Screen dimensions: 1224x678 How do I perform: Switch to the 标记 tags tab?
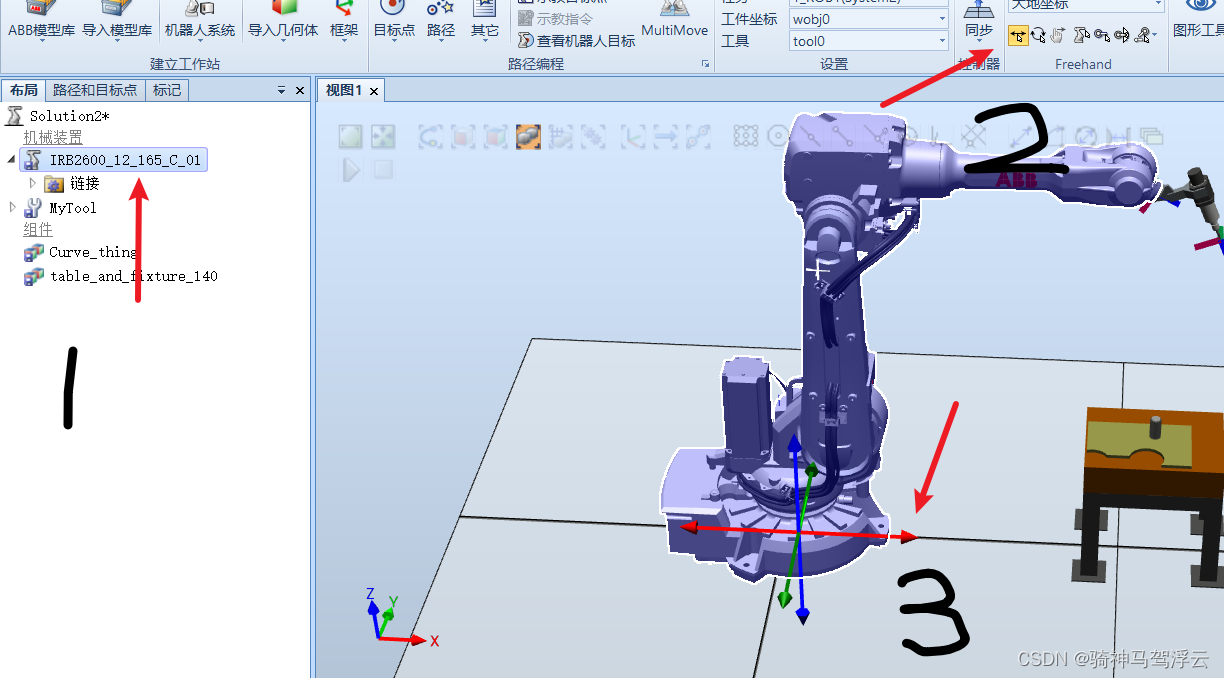[x=167, y=90]
